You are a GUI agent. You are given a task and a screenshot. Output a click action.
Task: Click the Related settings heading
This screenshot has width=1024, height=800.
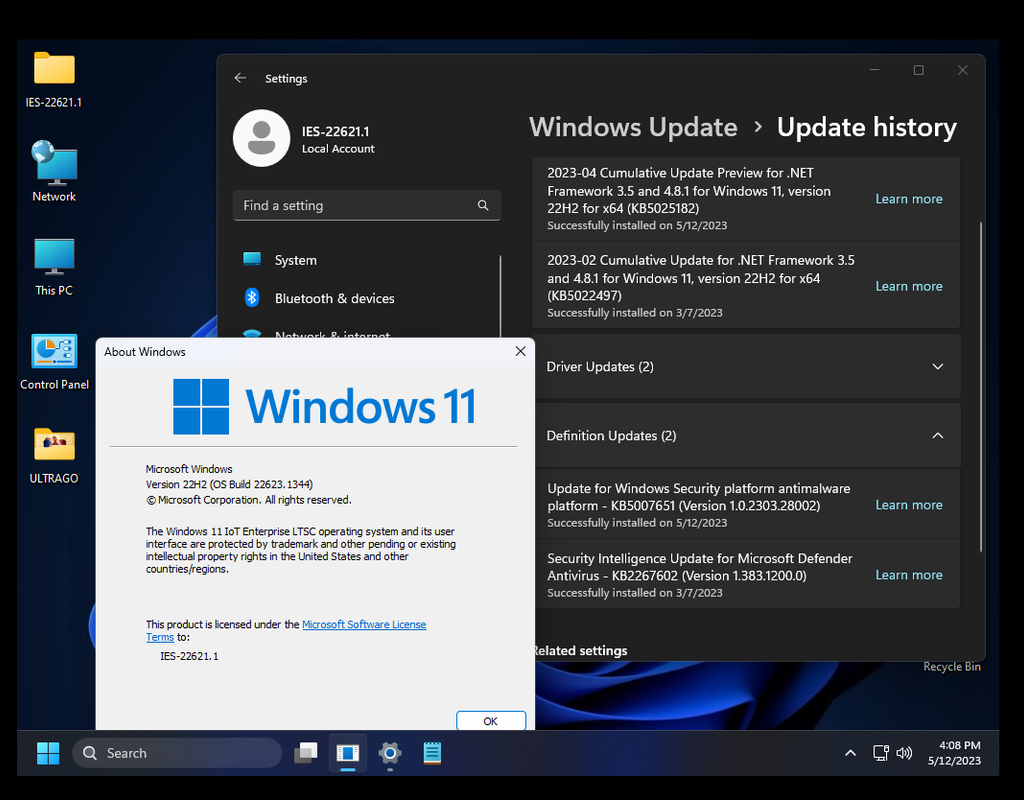coord(580,650)
